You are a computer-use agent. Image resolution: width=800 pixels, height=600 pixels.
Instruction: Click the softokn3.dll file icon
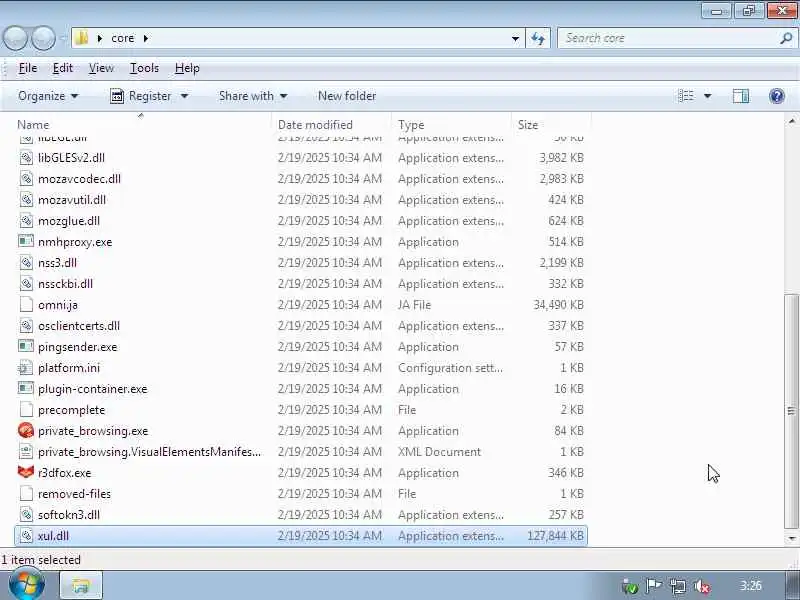26,514
